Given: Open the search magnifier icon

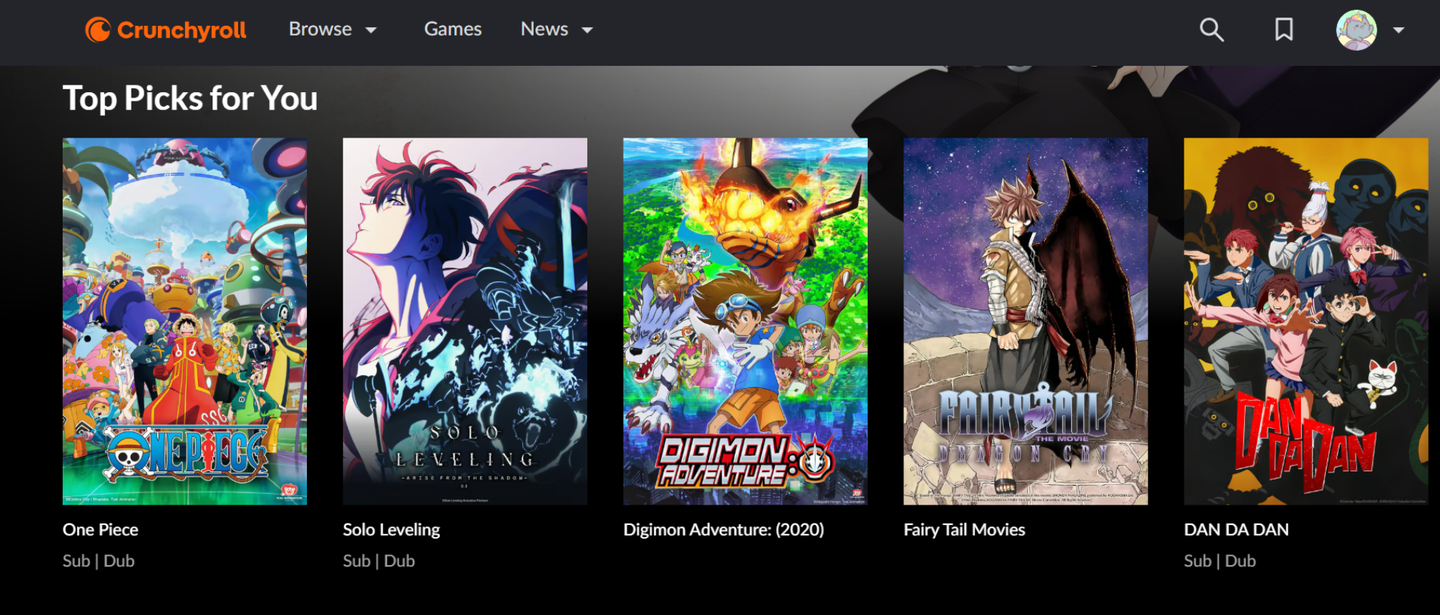Looking at the screenshot, I should (x=1211, y=30).
